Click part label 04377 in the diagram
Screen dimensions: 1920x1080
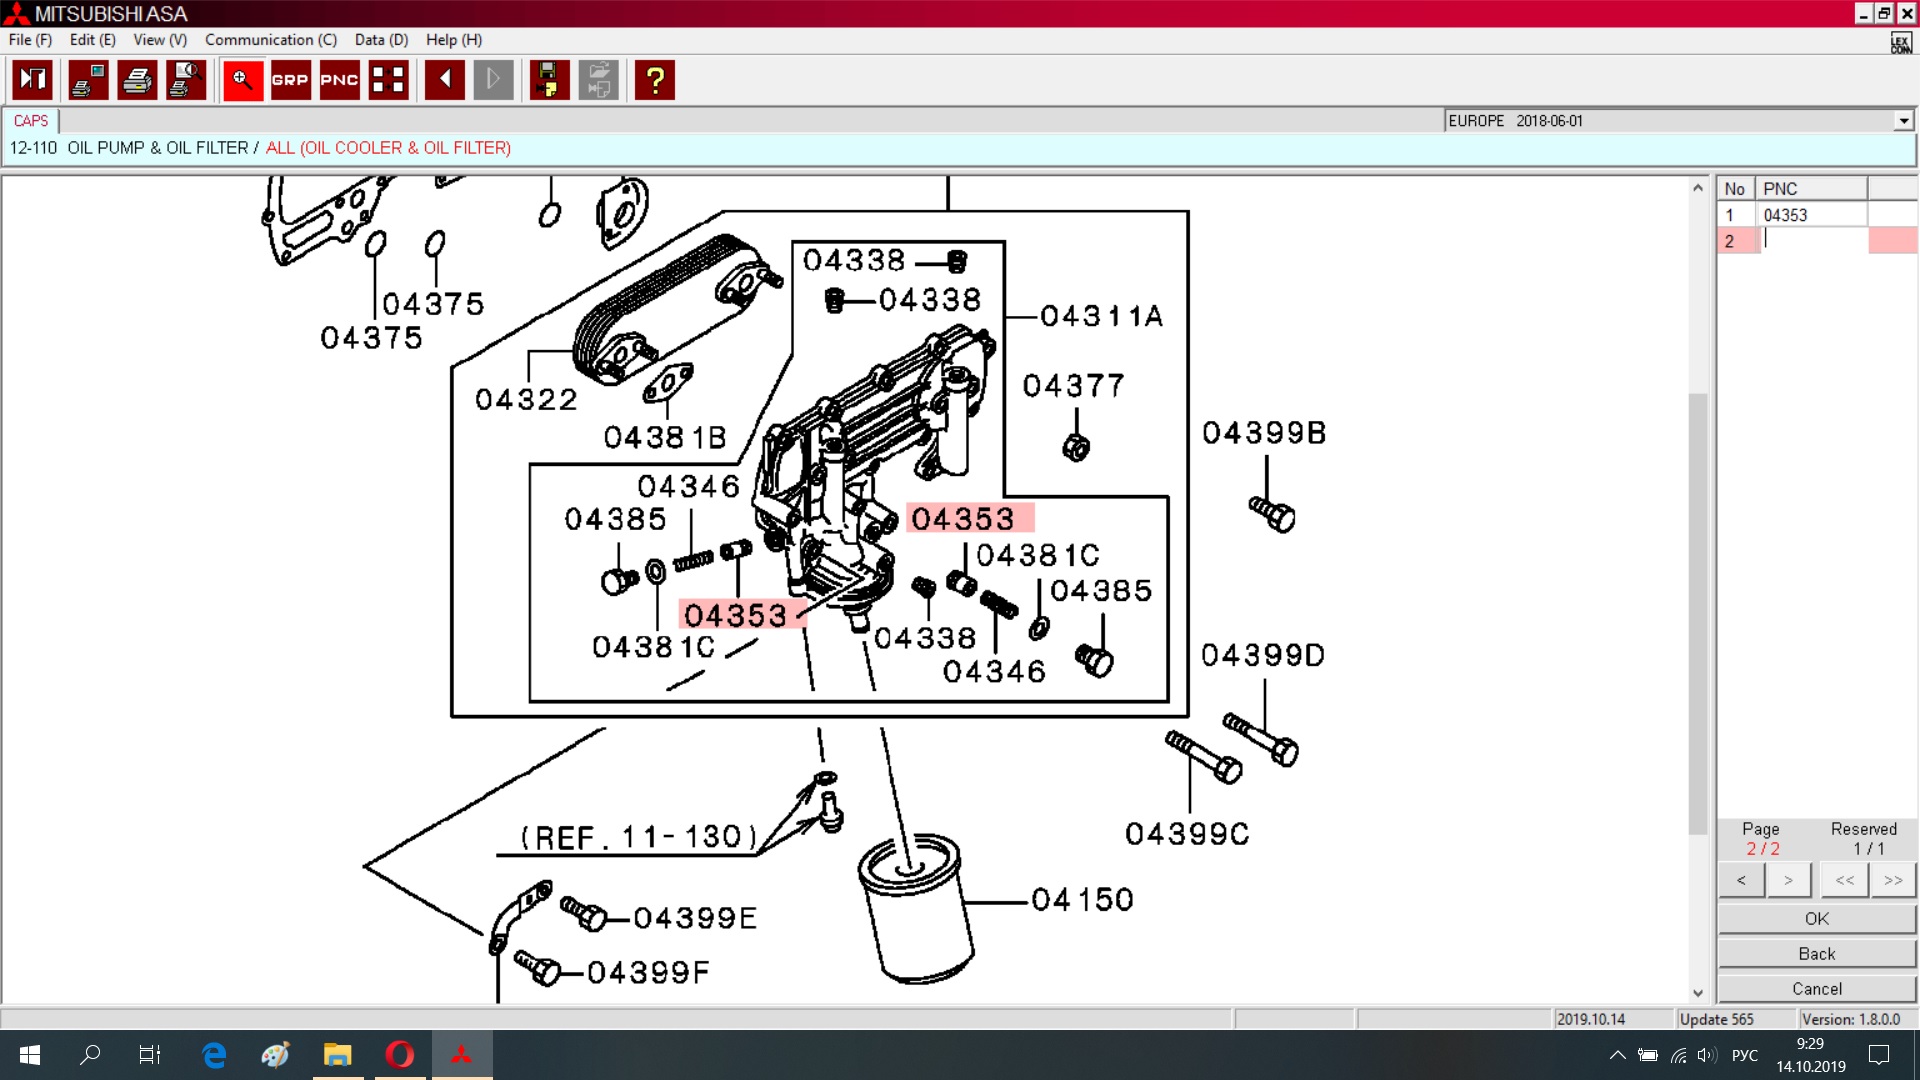point(1073,386)
